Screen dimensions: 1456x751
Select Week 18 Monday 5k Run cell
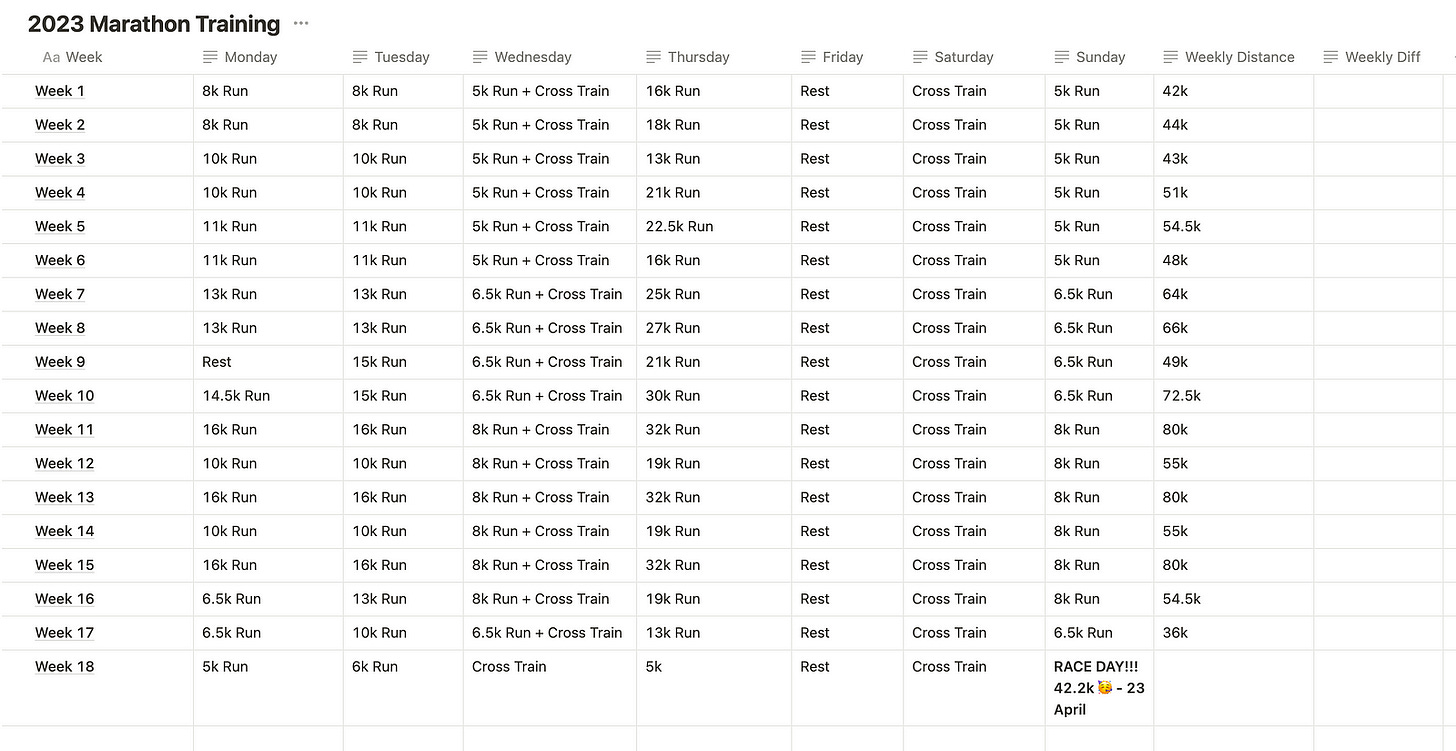[x=268, y=688]
